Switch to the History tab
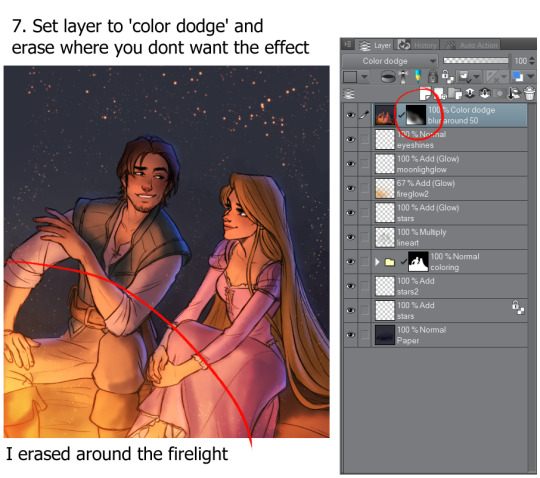540x478 pixels. 417,45
